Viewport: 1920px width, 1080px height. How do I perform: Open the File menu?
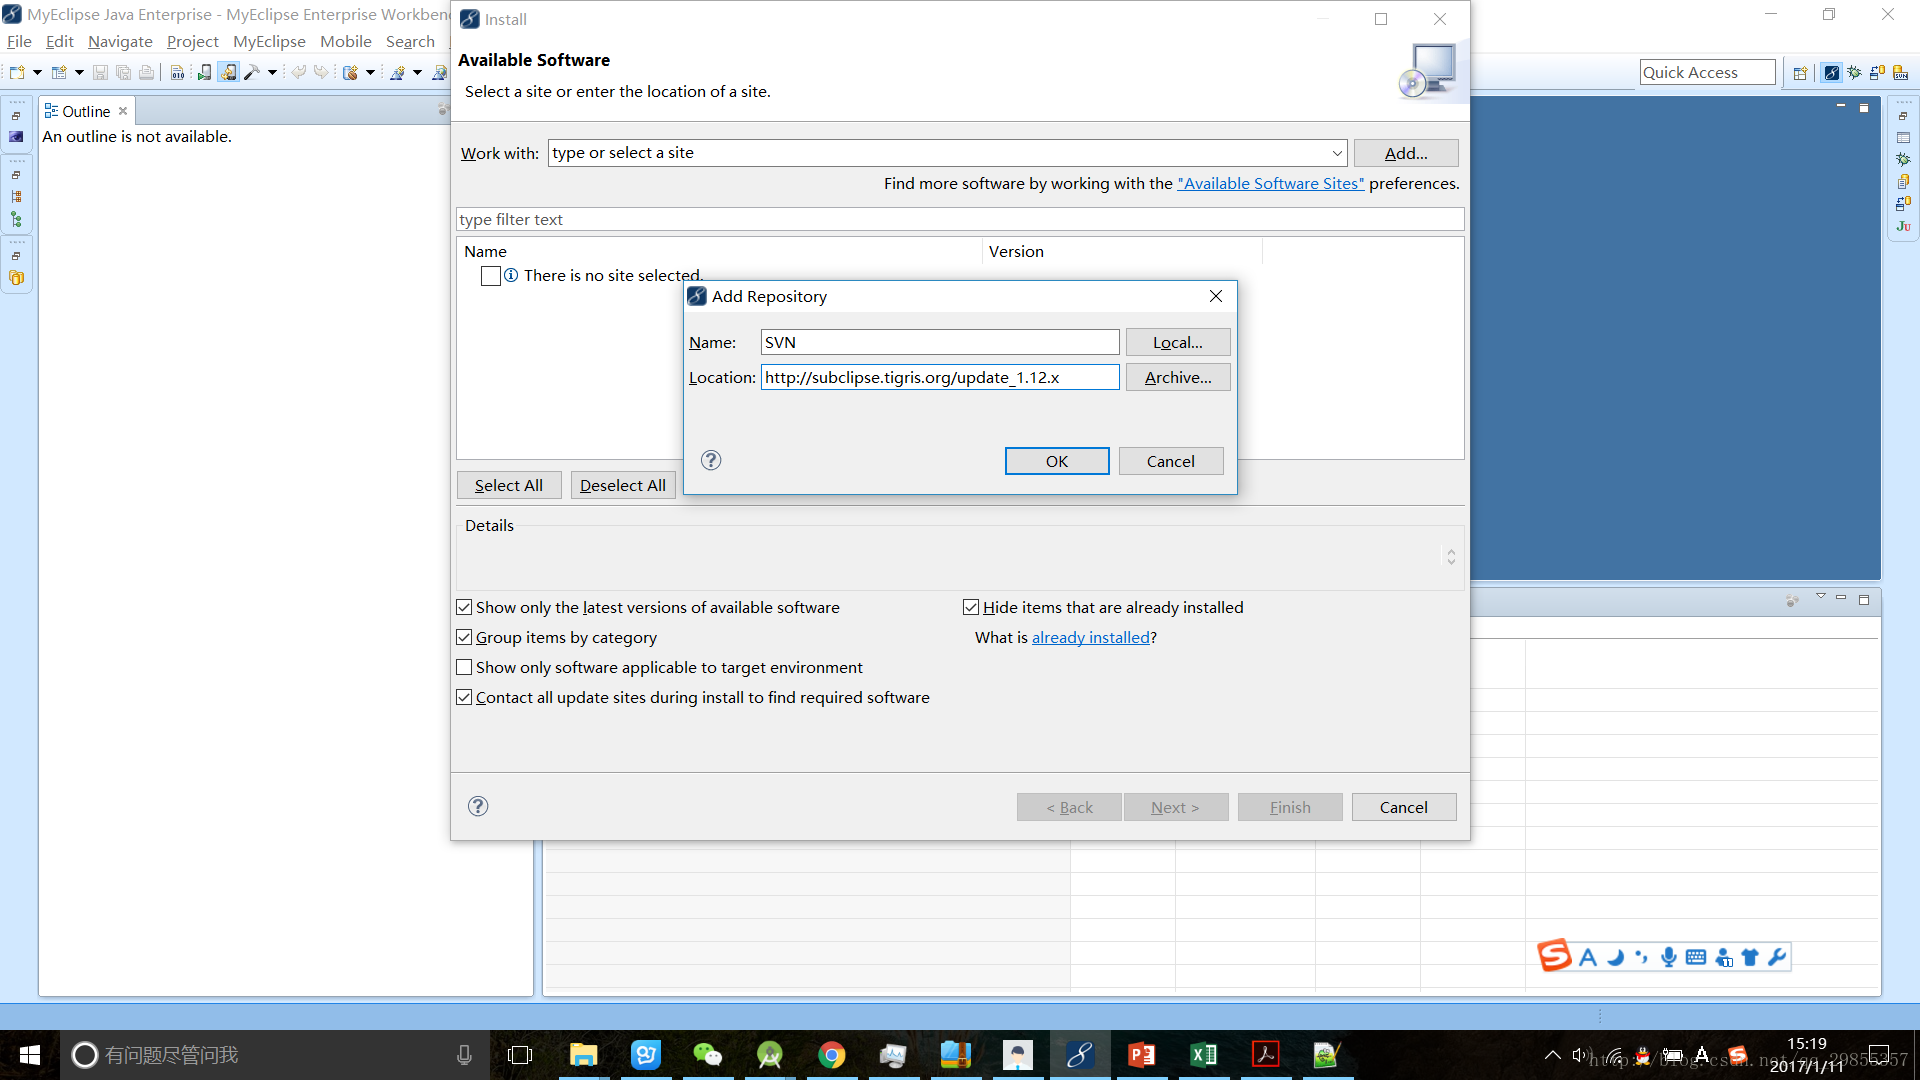pyautogui.click(x=19, y=41)
